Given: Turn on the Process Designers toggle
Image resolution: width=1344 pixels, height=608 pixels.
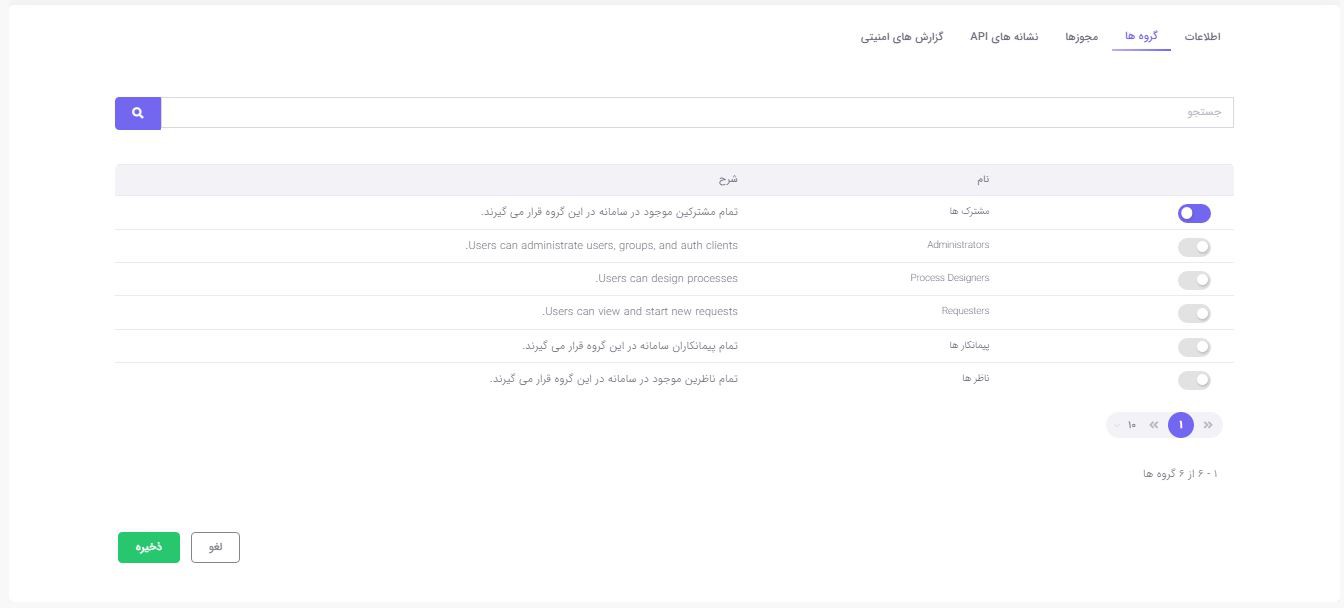Looking at the screenshot, I should coord(1194,280).
